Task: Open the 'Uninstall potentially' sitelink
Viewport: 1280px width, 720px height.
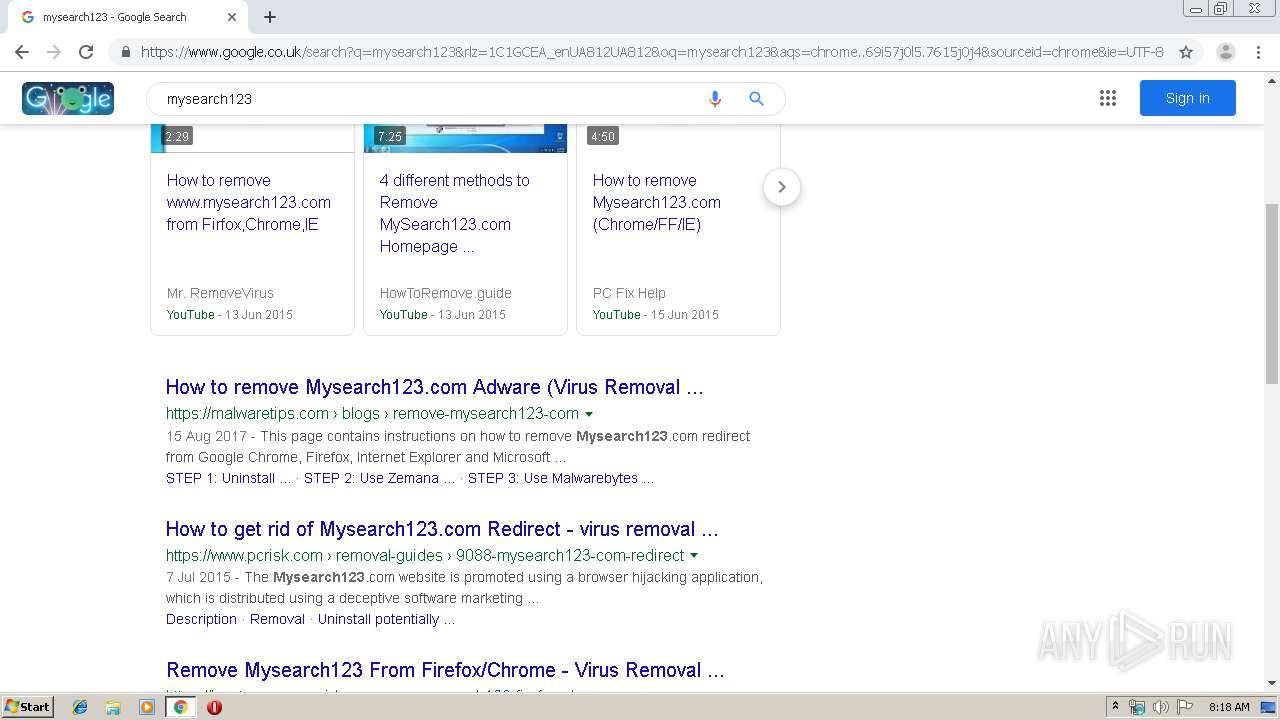Action: (x=386, y=619)
